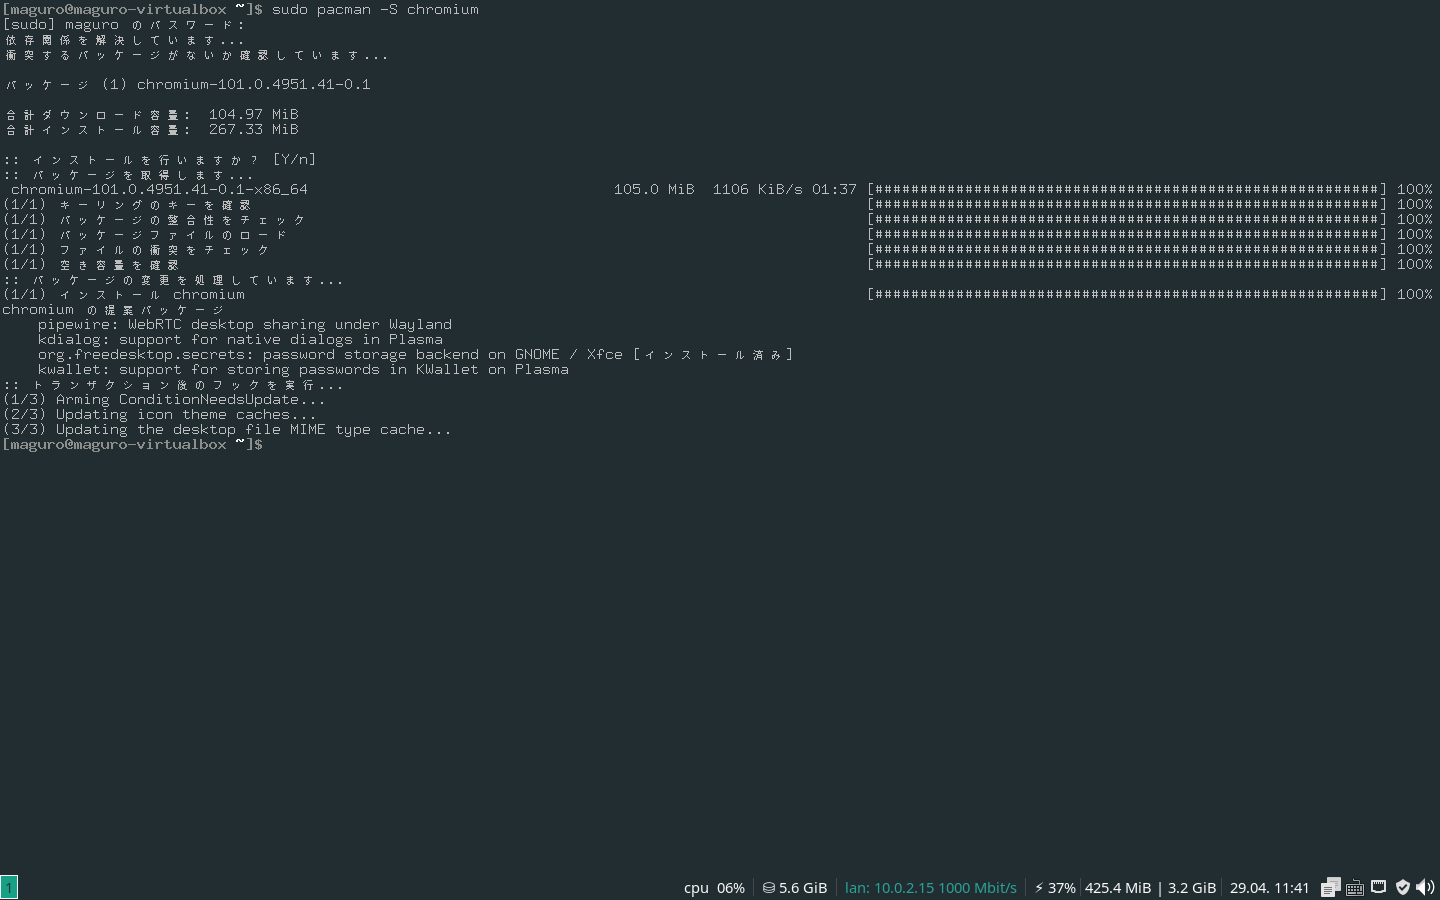This screenshot has width=1440, height=900.
Task: Click the lightning bolt battery icon
Action: tap(1041, 887)
